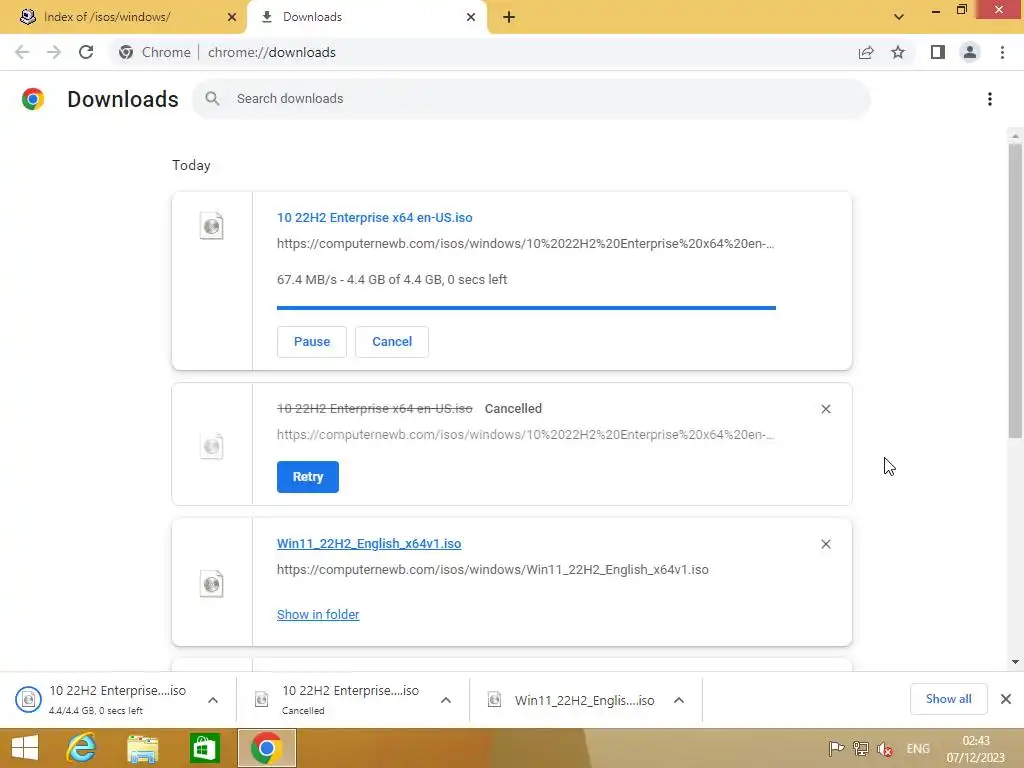Viewport: 1024px width, 768px height.
Task: Open File Explorer from taskbar
Action: [x=142, y=748]
